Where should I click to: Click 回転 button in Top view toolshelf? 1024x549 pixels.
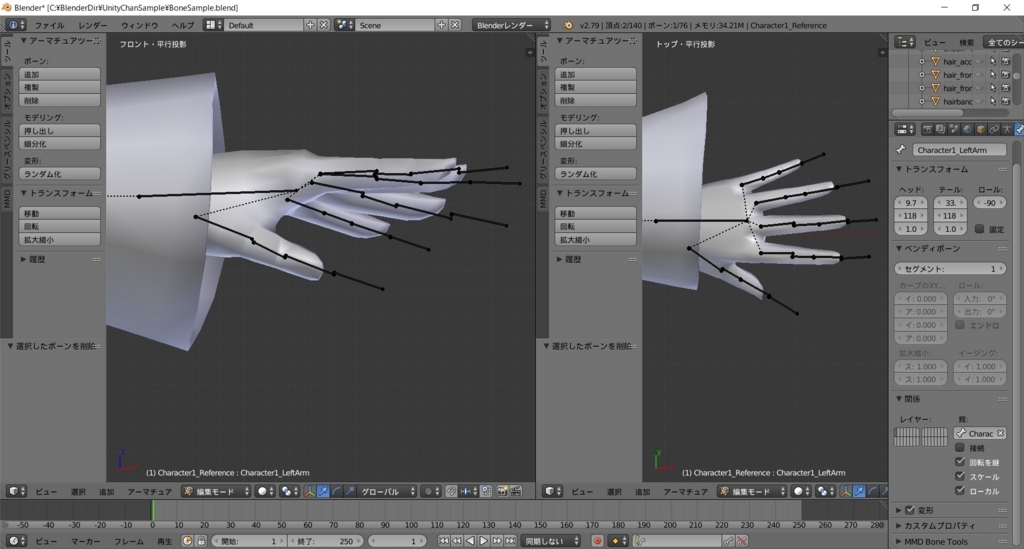click(x=596, y=226)
